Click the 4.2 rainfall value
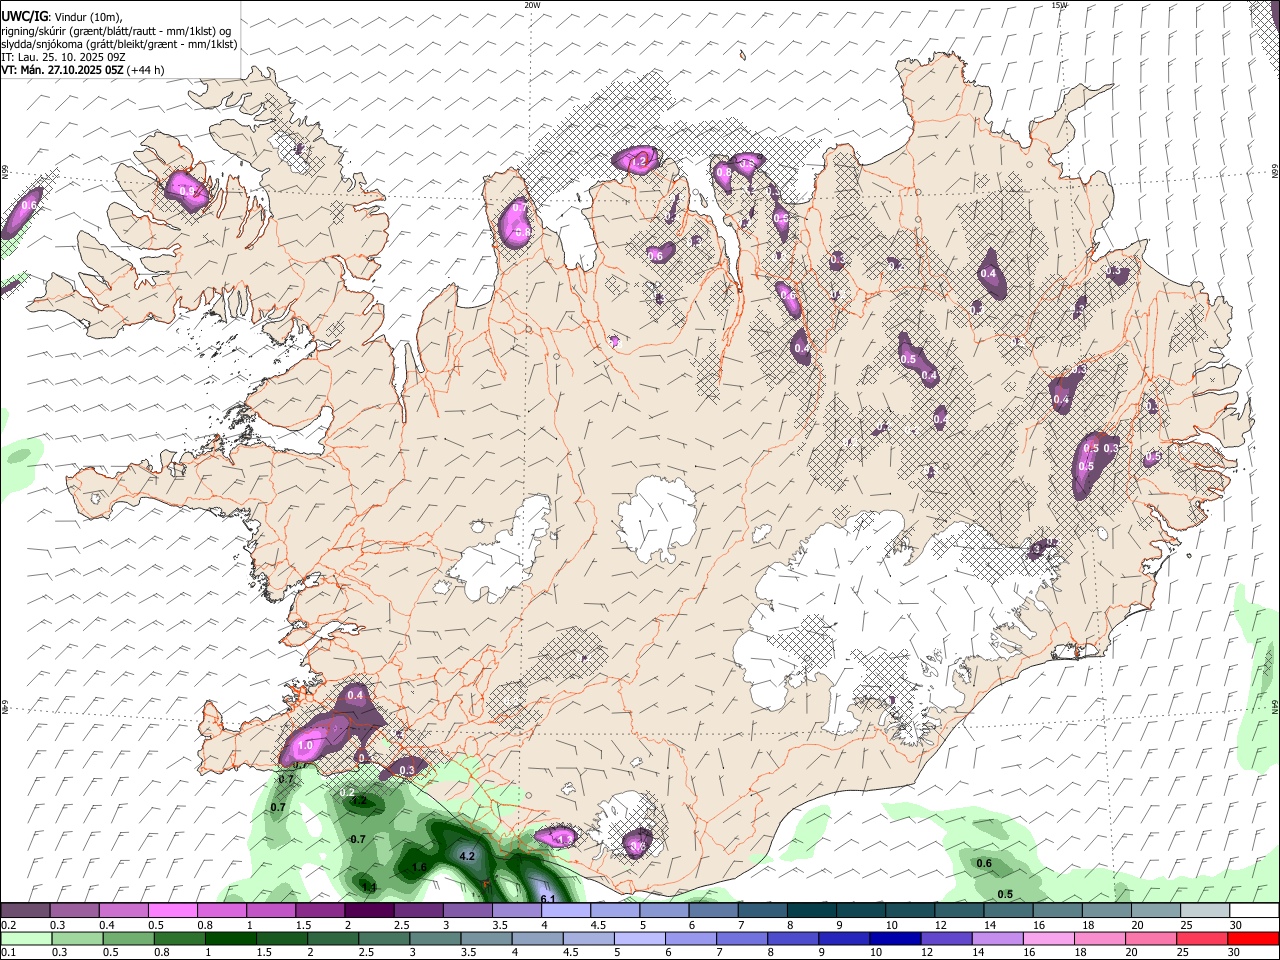The width and height of the screenshot is (1280, 960). tap(466, 856)
